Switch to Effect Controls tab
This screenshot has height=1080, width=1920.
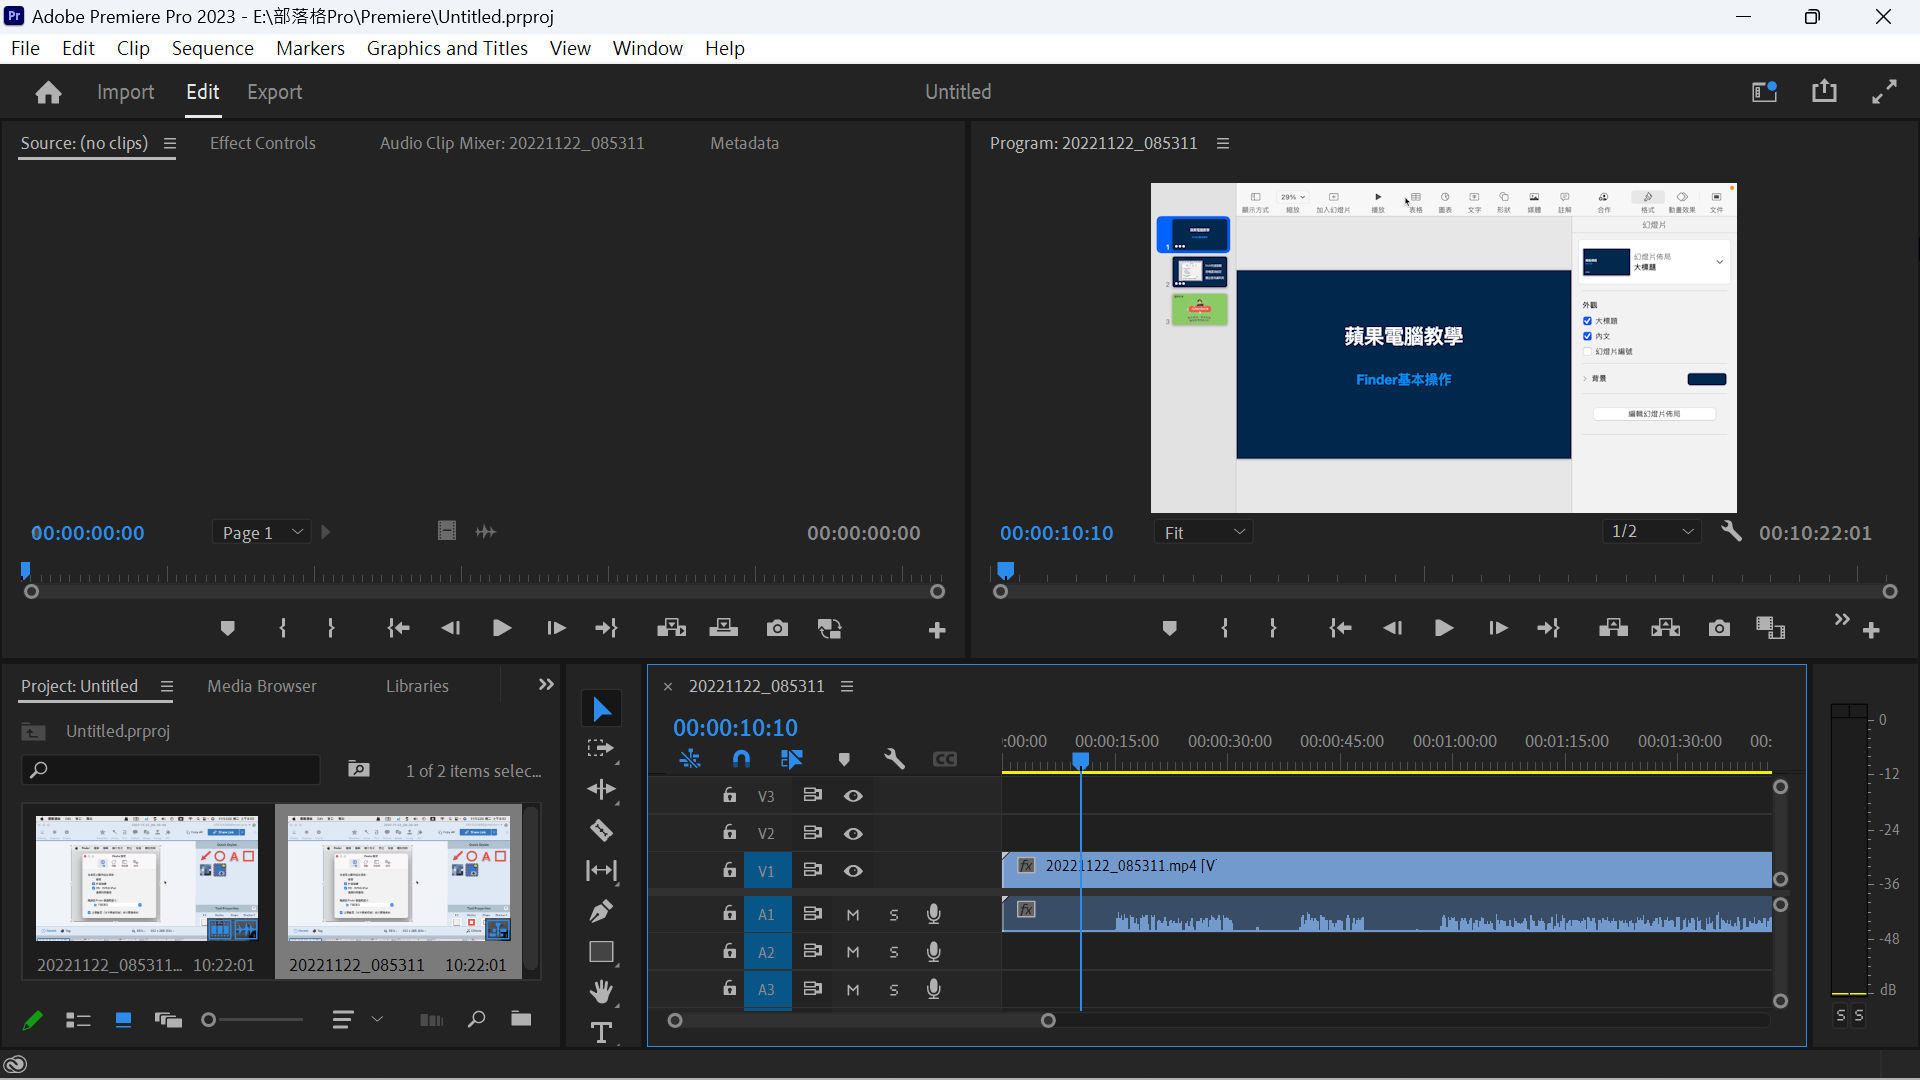click(263, 143)
